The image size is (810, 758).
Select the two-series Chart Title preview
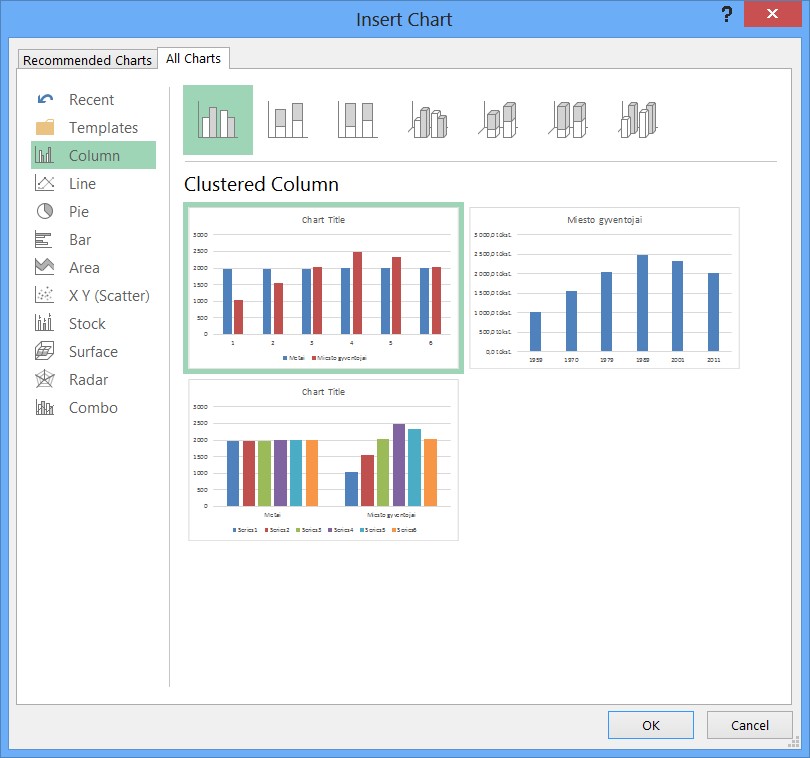point(323,288)
